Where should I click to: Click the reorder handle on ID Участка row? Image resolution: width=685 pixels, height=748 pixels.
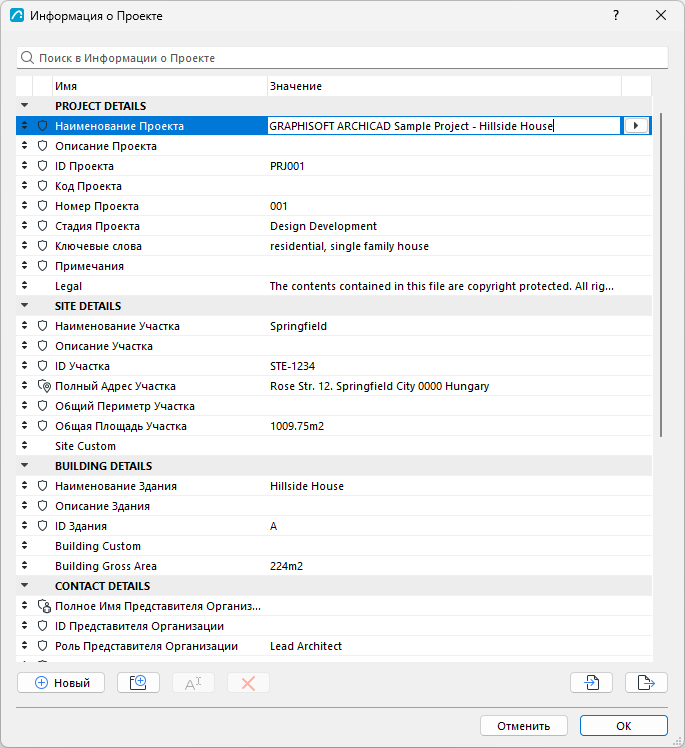click(24, 366)
